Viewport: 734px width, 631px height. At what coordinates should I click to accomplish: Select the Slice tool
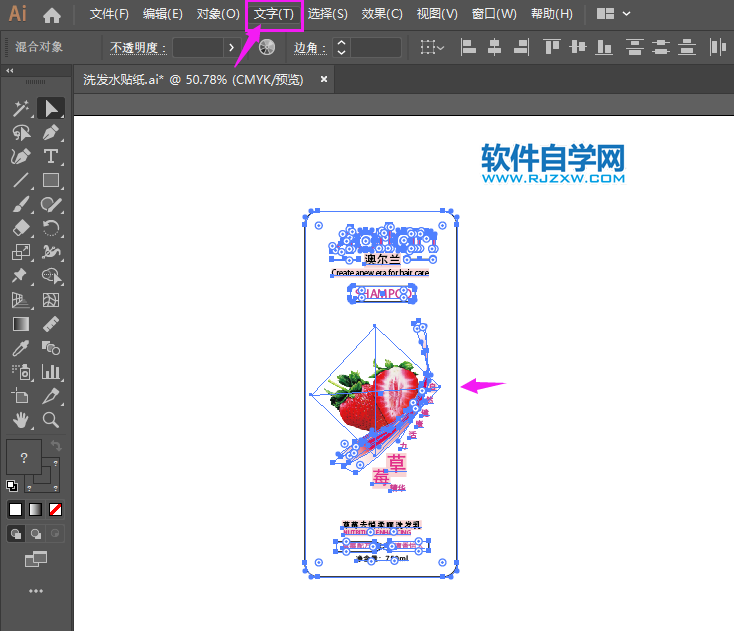[51, 396]
